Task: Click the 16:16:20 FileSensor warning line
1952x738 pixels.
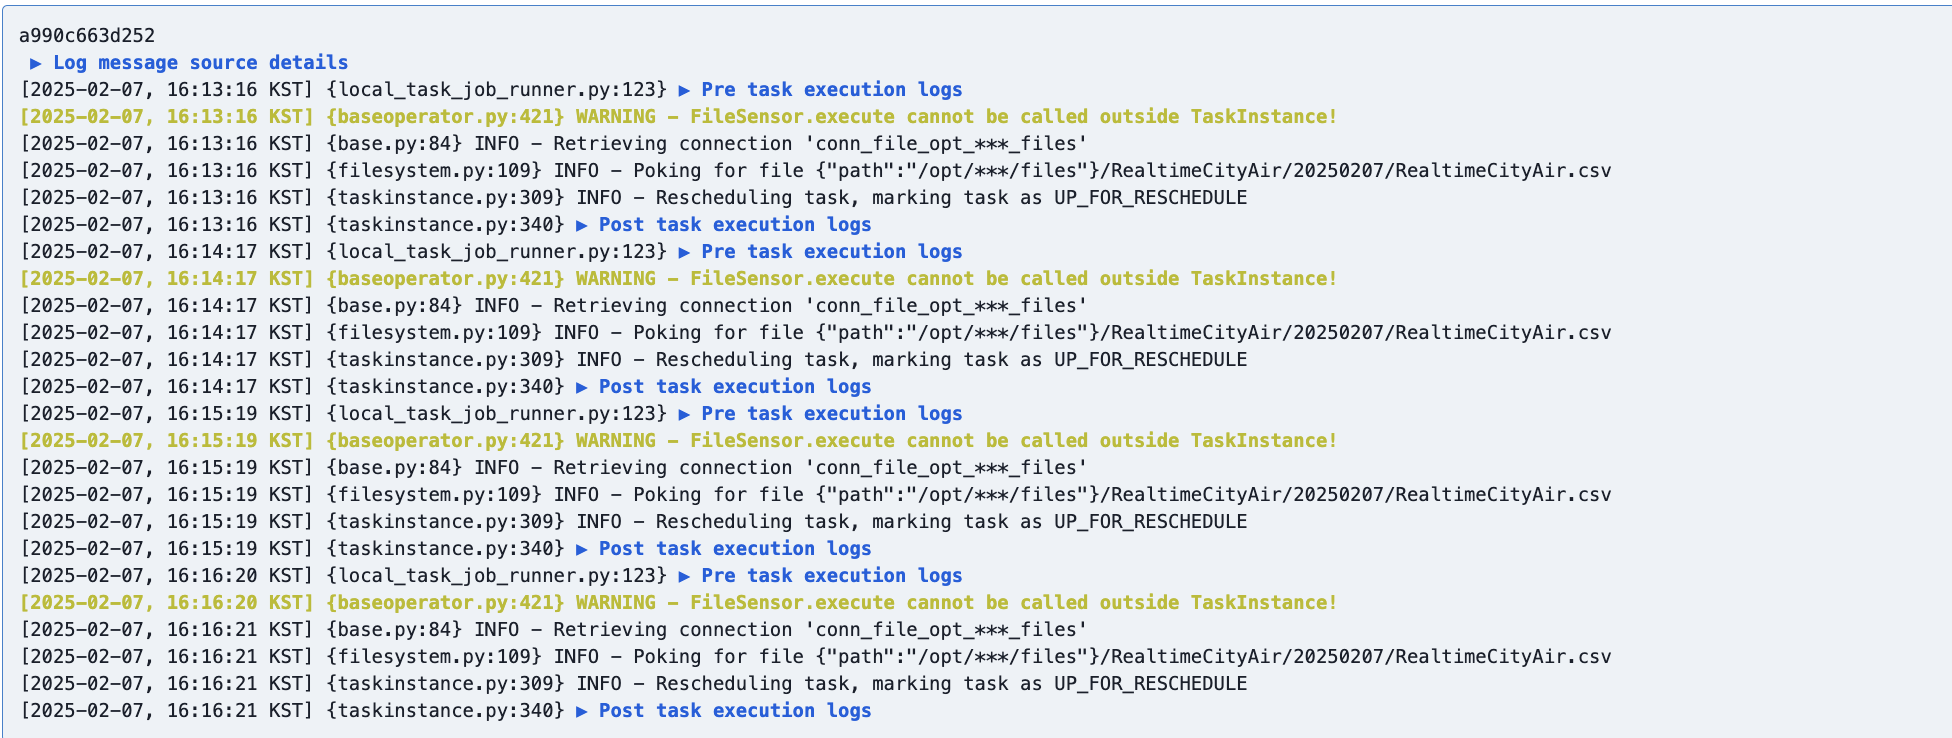Action: point(678,603)
